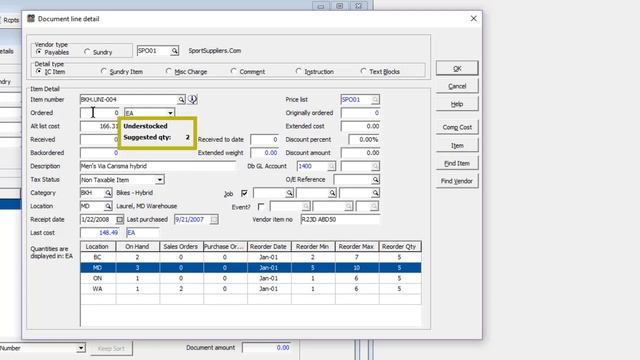Click Extended cost field
The height and width of the screenshot is (360, 640).
[x=360, y=126]
